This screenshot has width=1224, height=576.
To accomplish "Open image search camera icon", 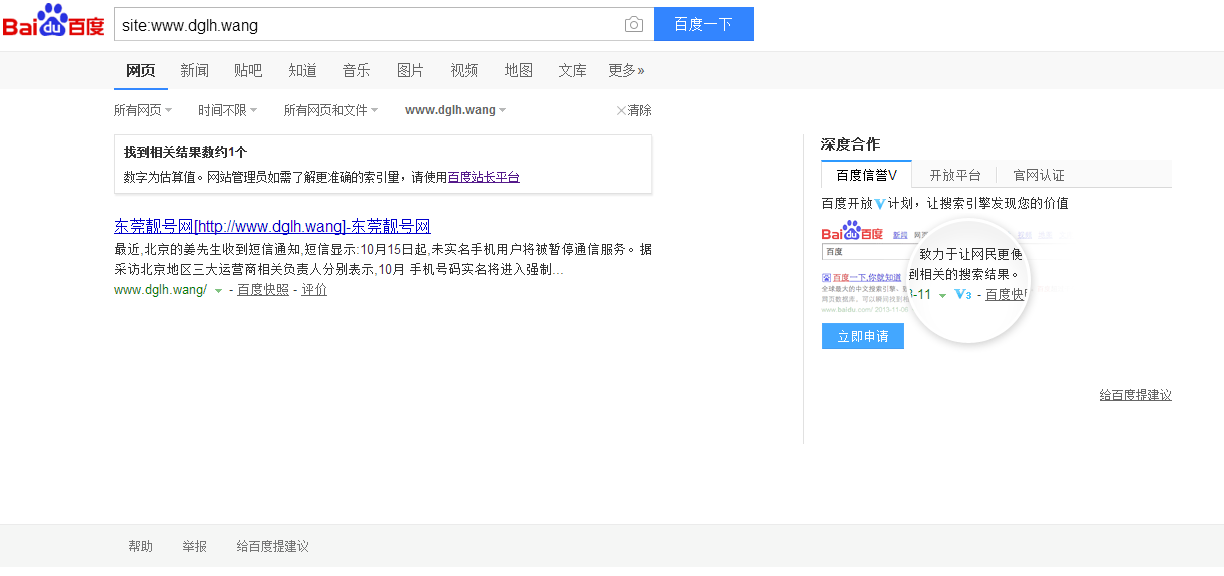I will click(x=633, y=24).
